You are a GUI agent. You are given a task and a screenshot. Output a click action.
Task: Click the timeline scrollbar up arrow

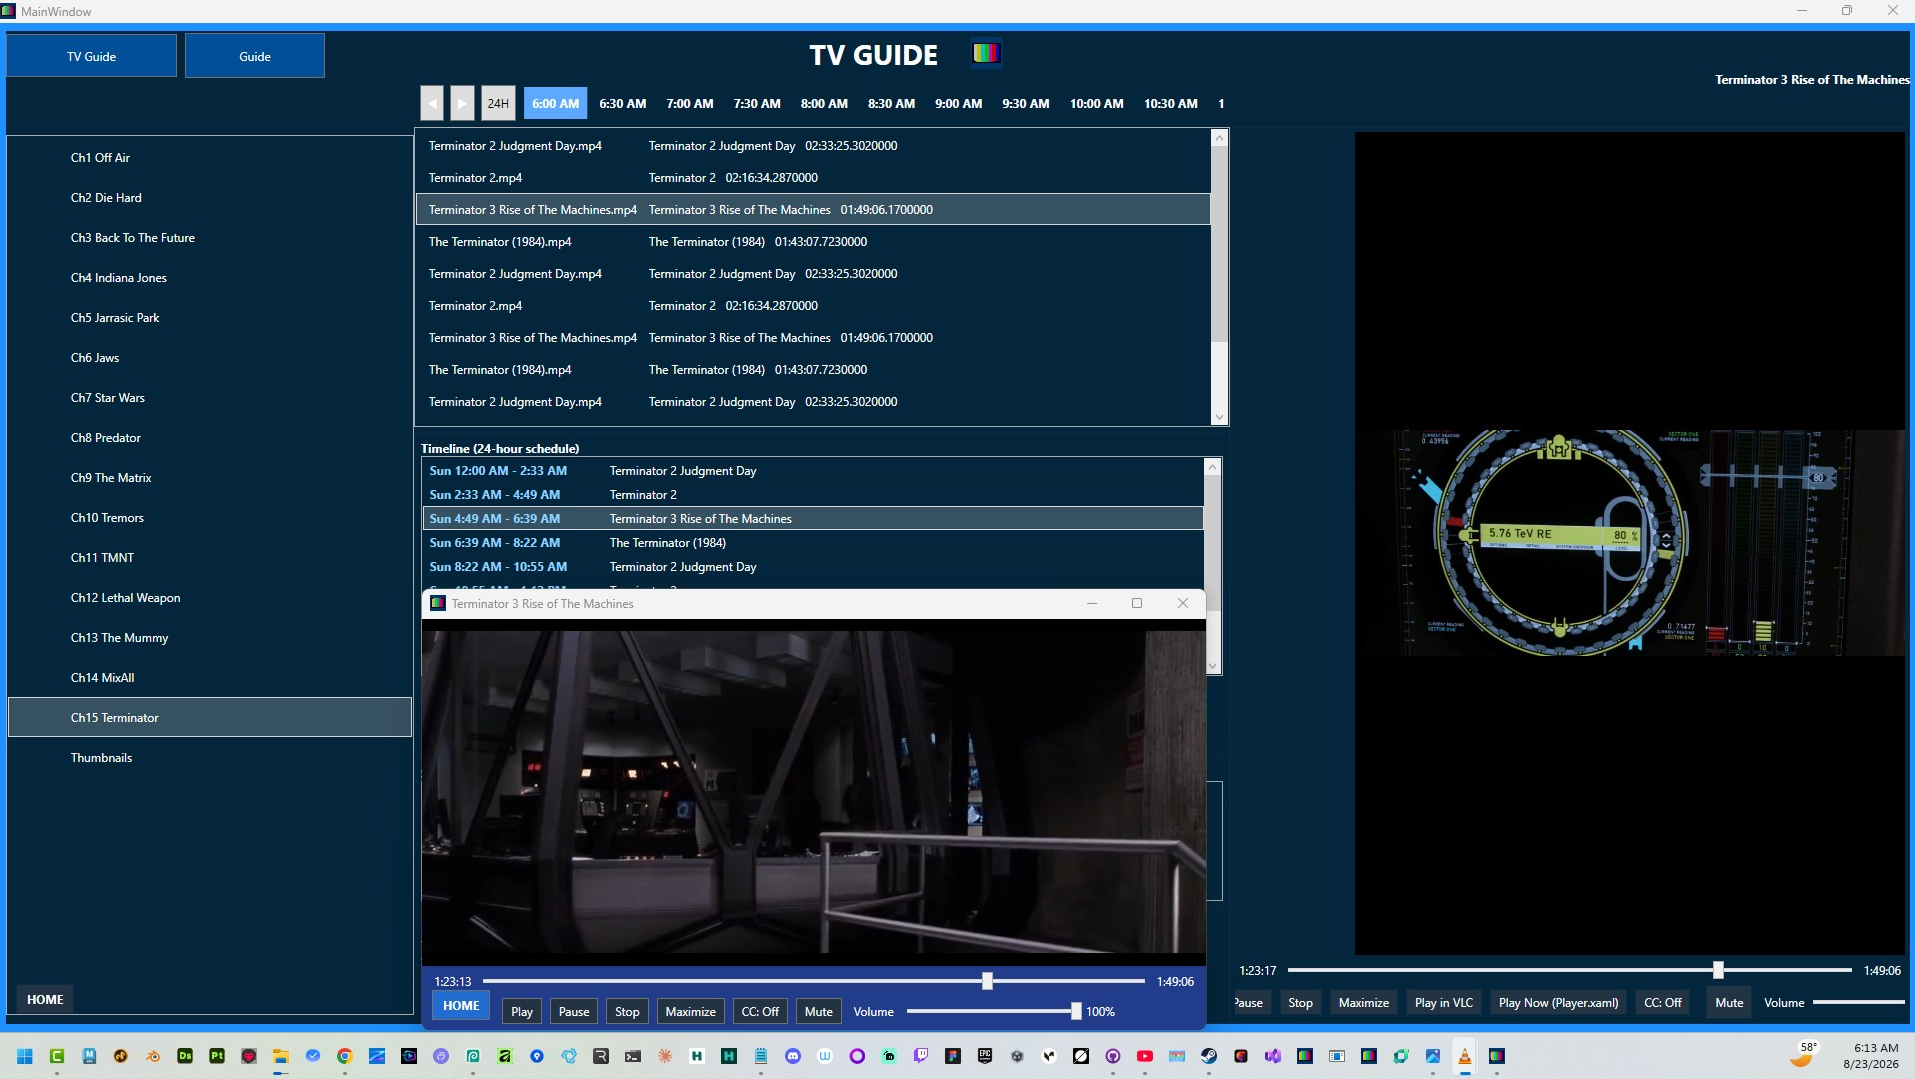[x=1213, y=467]
